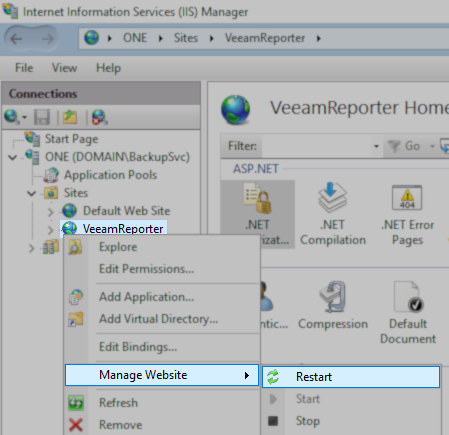Open the Manage Website submenu

tap(162, 375)
